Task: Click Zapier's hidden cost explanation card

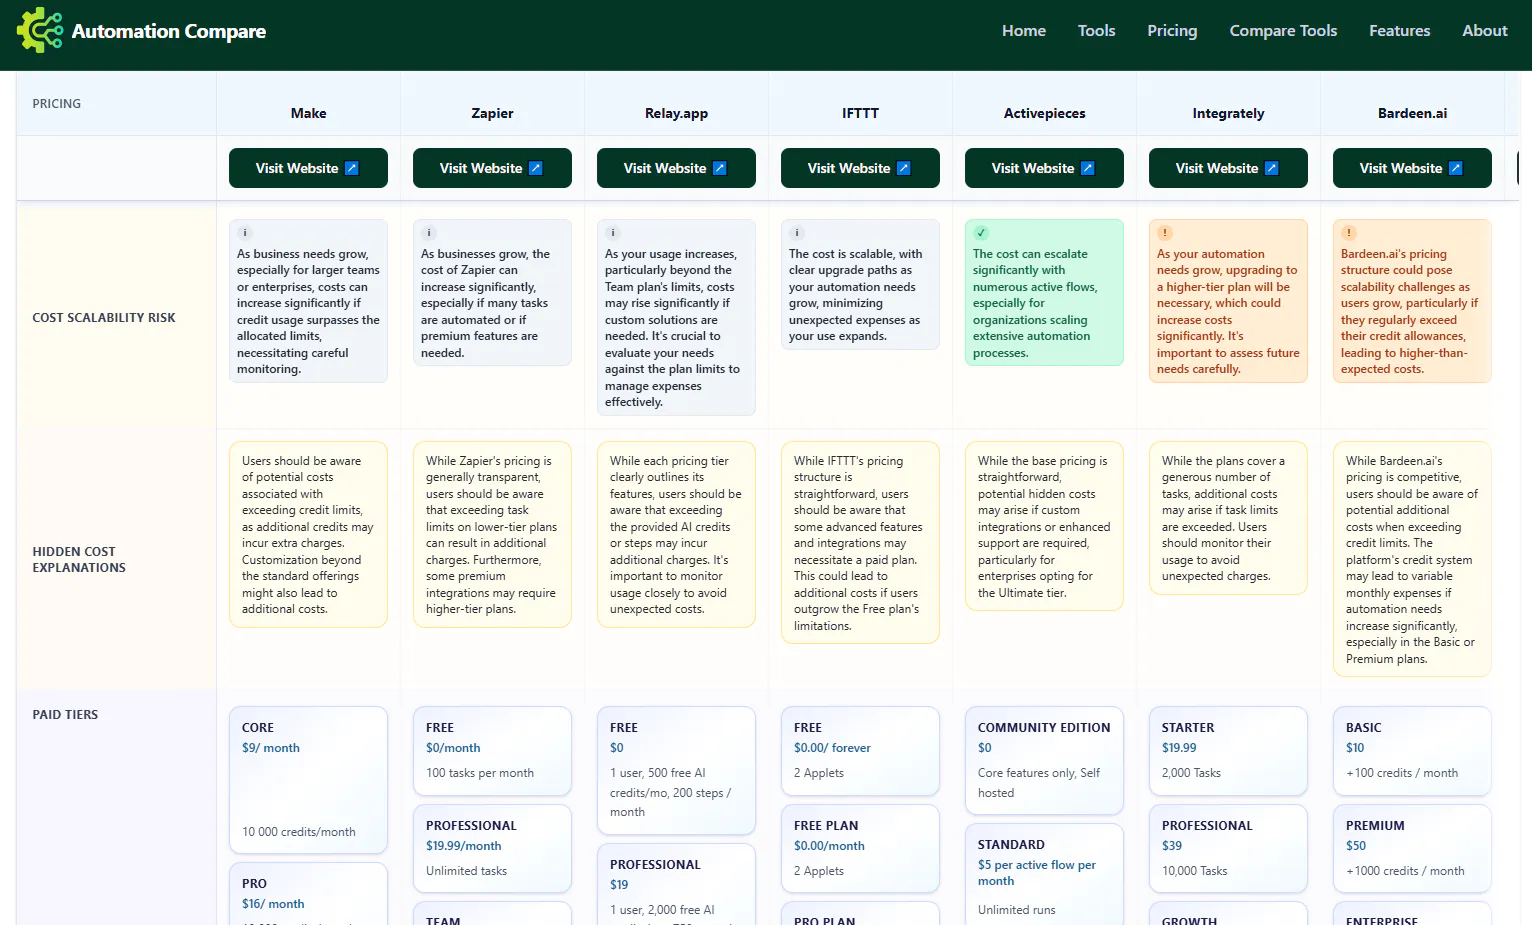Action: coord(492,535)
